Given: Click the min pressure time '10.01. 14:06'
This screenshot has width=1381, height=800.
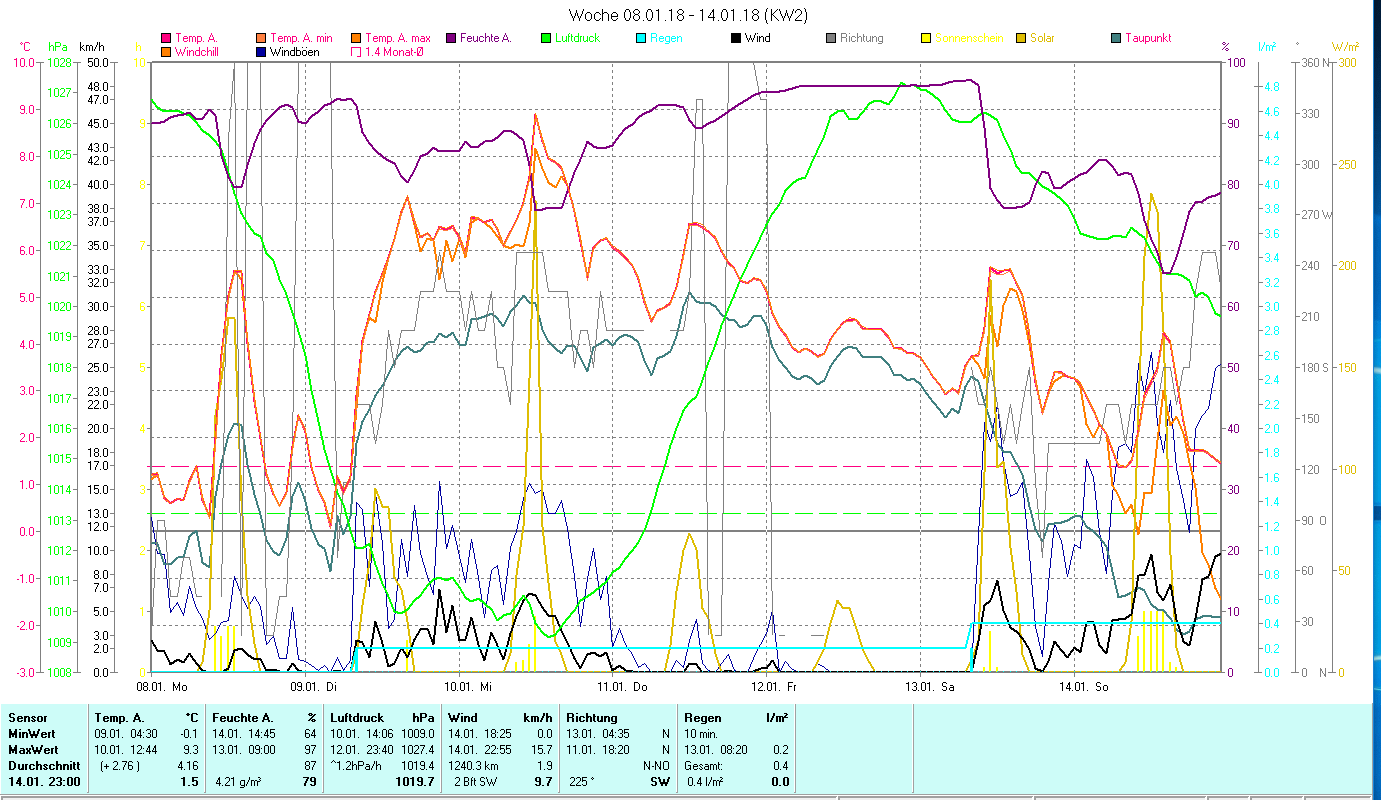Looking at the screenshot, I should (364, 734).
